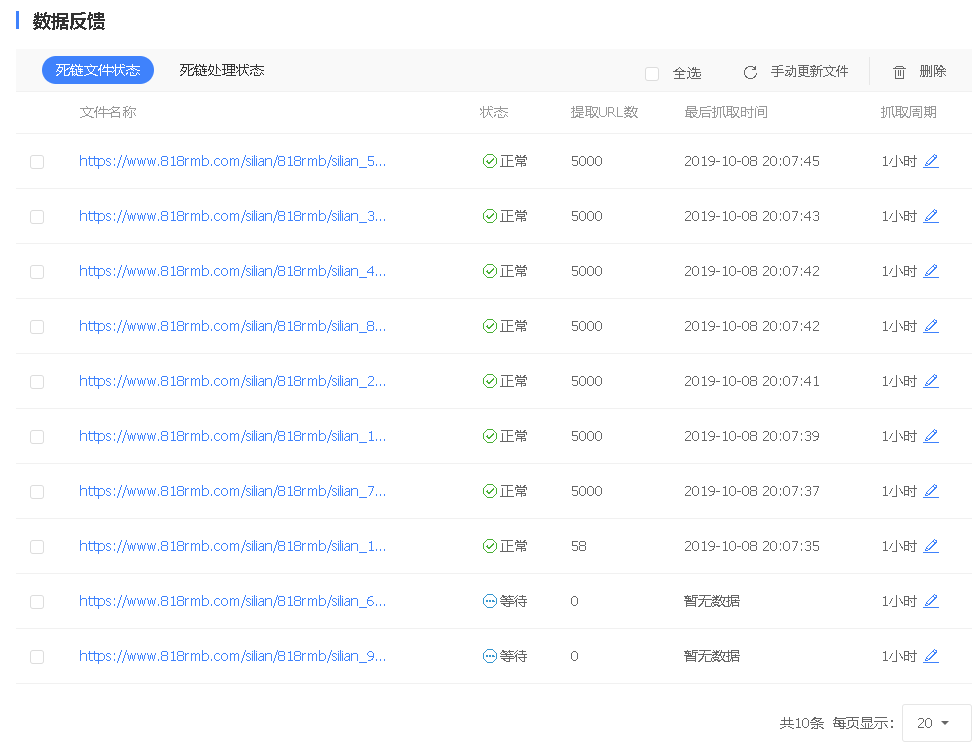Screen dimensions: 976x744
Task: Open the 每页显示 page size dropdown
Action: coord(936,723)
